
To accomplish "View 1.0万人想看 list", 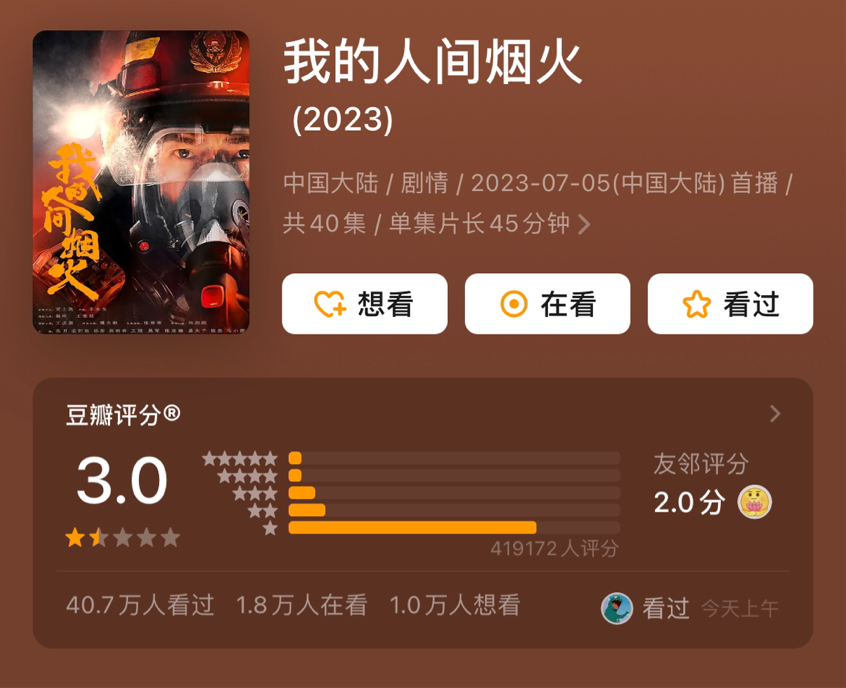I will pyautogui.click(x=455, y=605).
